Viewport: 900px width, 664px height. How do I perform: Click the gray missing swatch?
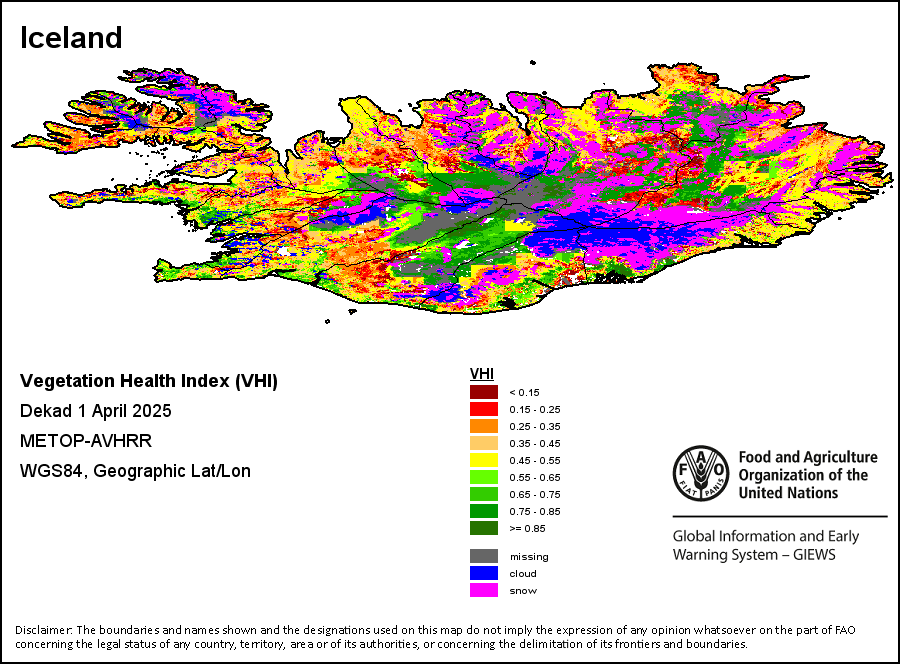point(484,556)
